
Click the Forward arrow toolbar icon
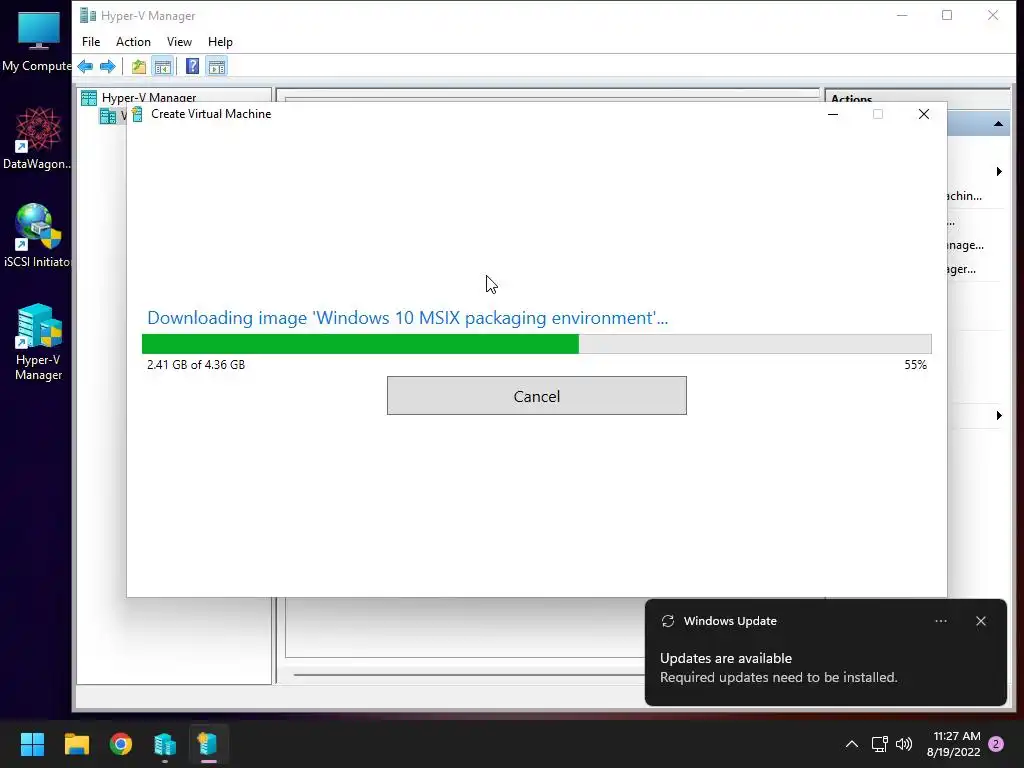coord(108,67)
